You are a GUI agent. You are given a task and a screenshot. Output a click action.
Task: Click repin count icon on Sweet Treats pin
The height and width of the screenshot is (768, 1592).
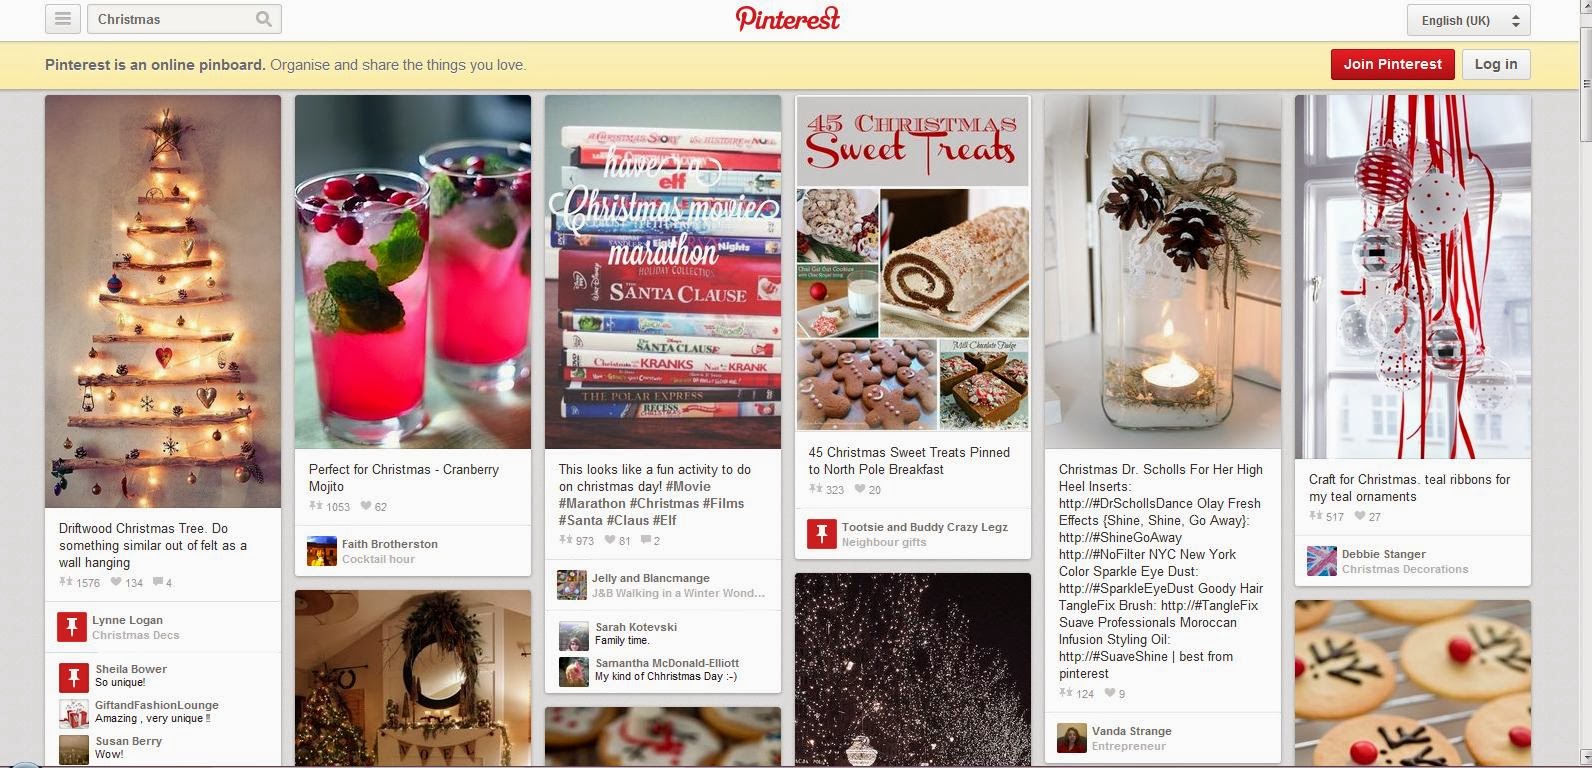(x=816, y=489)
